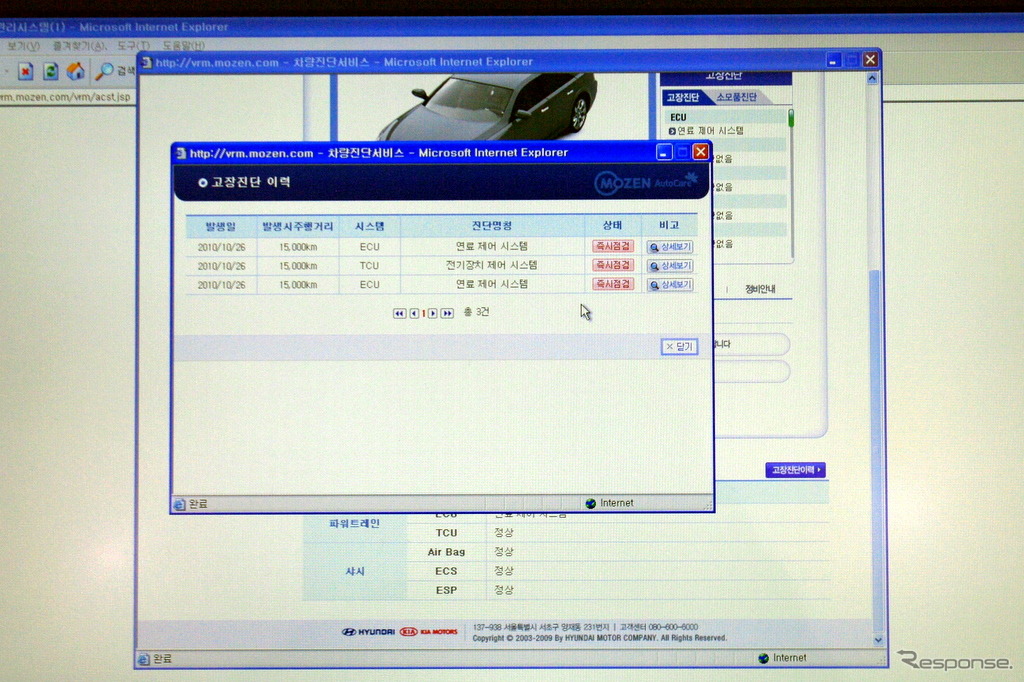Image resolution: width=1024 pixels, height=682 pixels.
Task: Go to next page in pagination
Action: 433,313
